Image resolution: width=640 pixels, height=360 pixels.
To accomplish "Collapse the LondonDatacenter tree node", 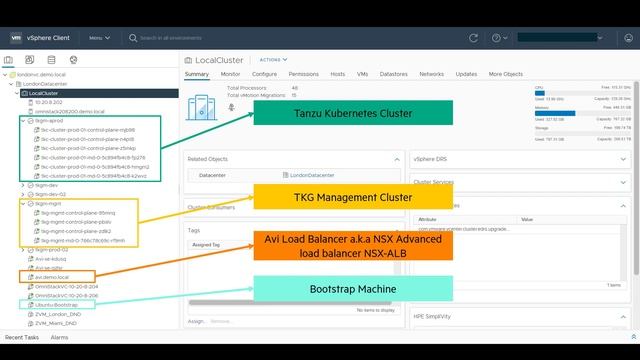I will coord(11,84).
